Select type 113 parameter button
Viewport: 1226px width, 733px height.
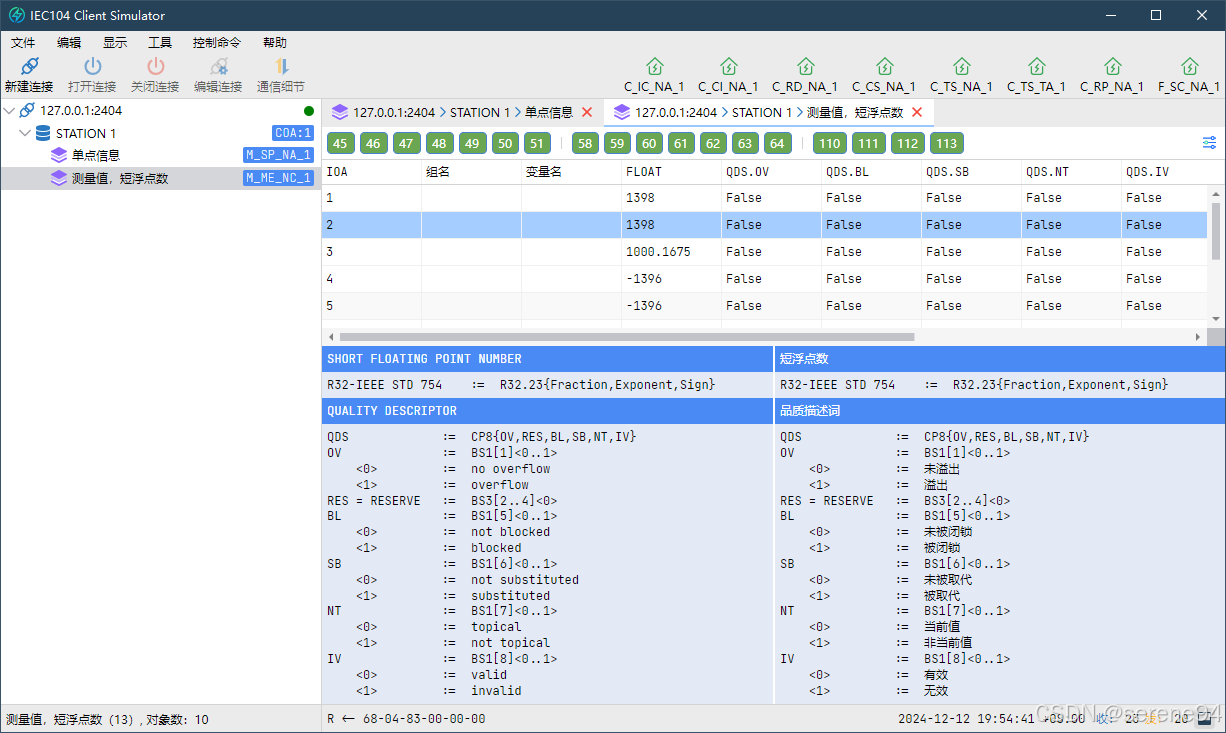(947, 143)
